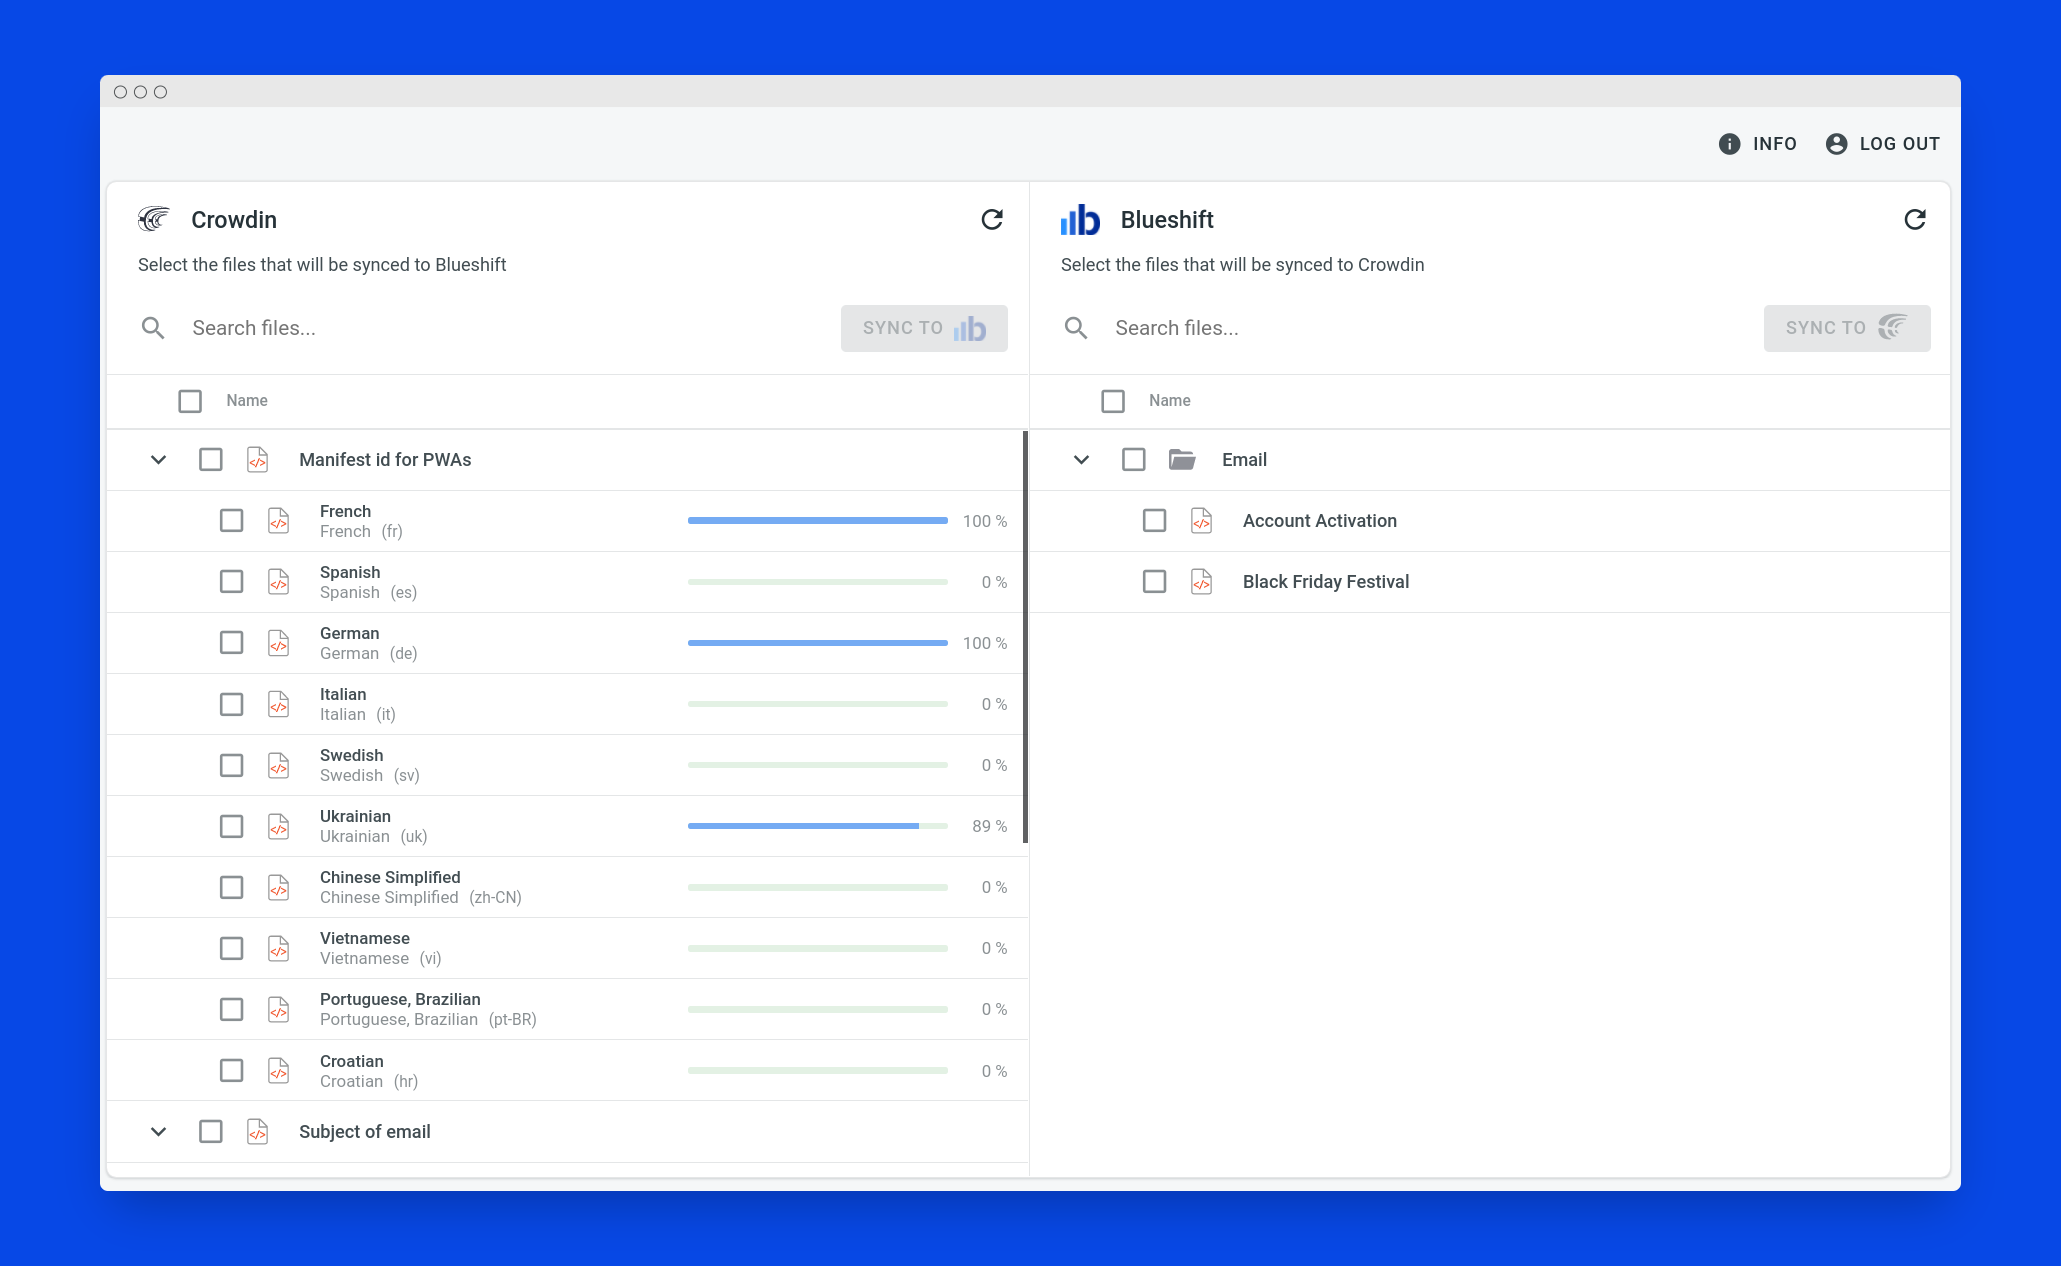Click the German row file icon
The height and width of the screenshot is (1266, 2061).
(278, 643)
